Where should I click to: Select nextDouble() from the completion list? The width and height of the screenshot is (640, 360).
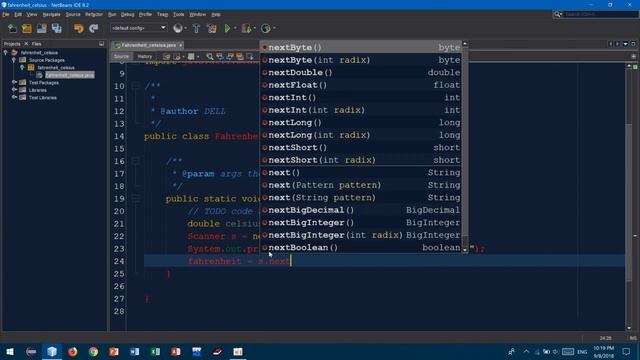click(361, 72)
